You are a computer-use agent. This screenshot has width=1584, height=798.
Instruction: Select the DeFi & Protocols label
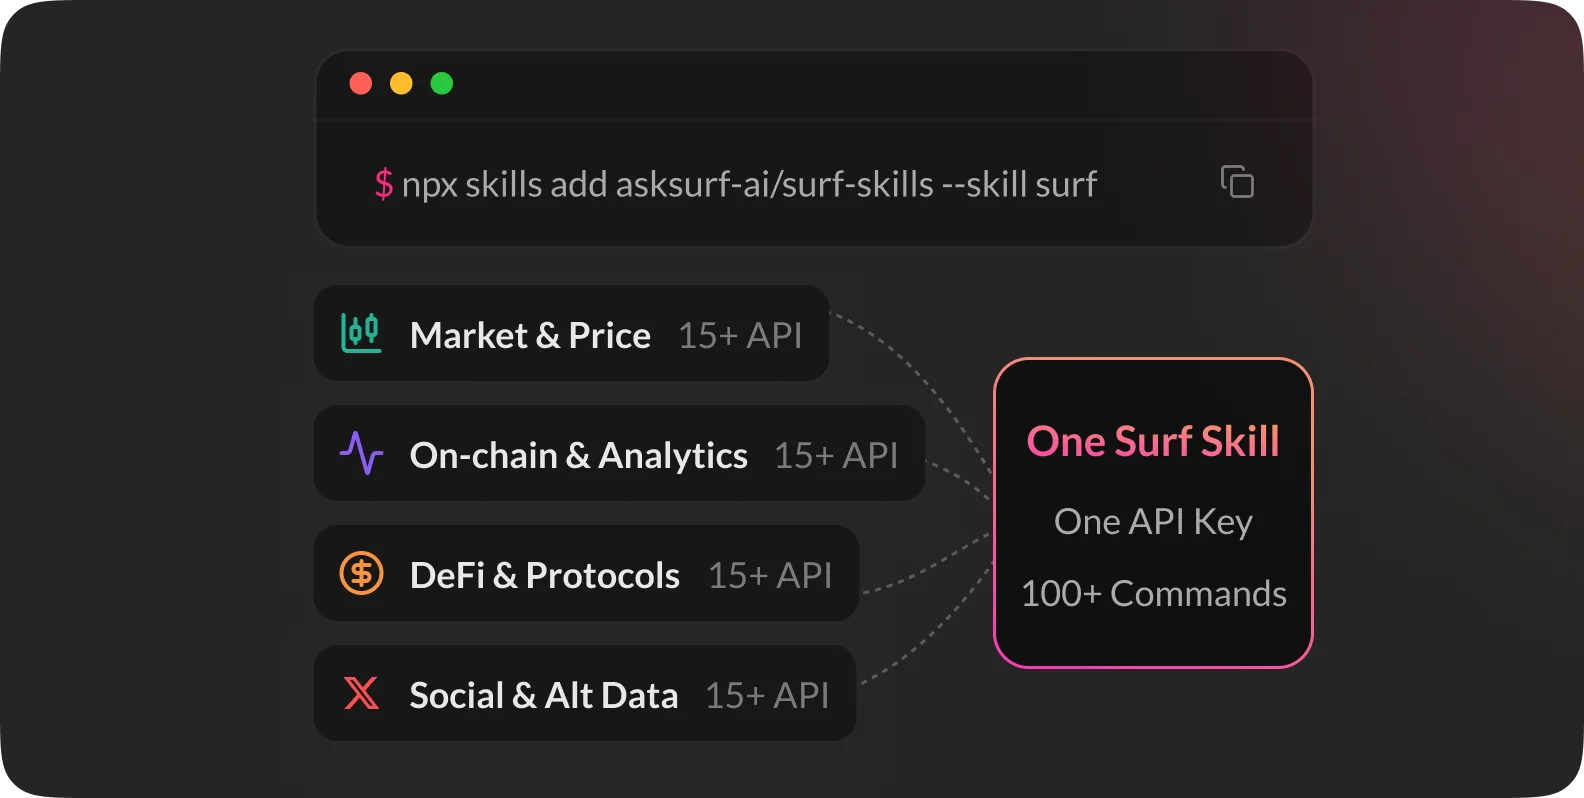pyautogui.click(x=545, y=576)
